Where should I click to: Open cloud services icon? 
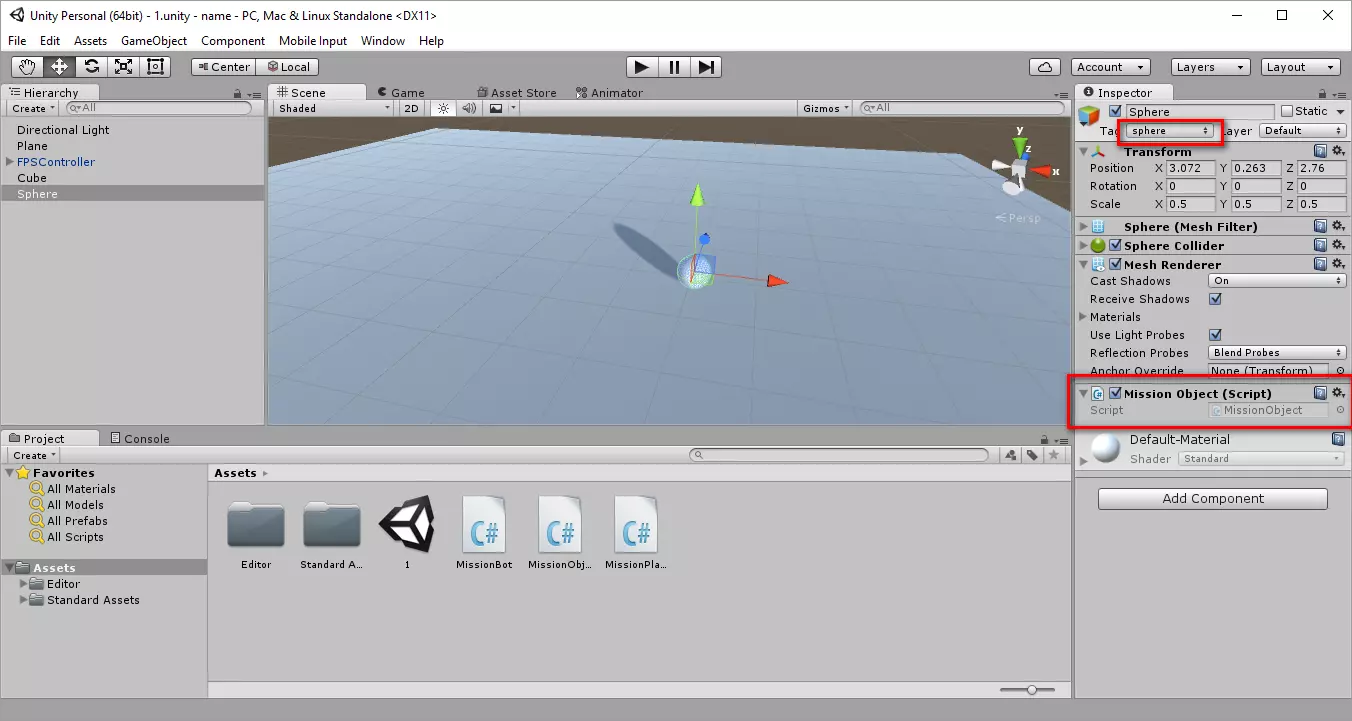tap(1045, 67)
